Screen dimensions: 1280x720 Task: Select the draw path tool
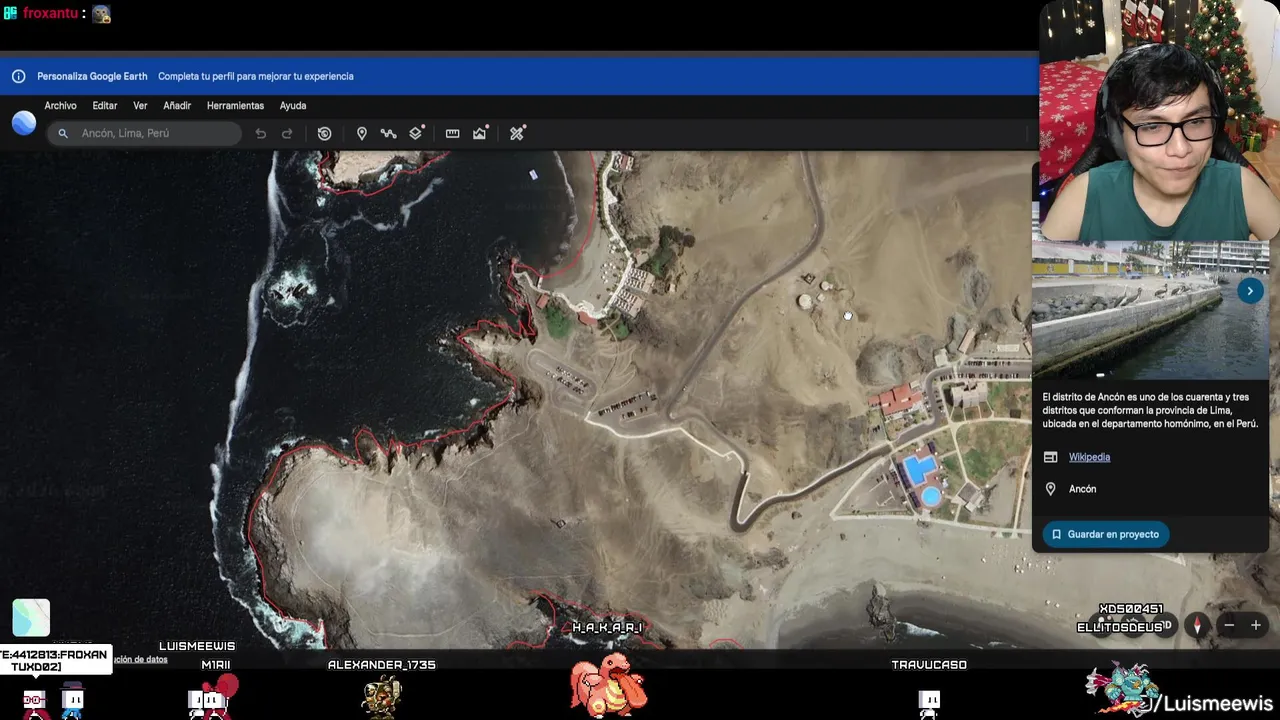(388, 133)
